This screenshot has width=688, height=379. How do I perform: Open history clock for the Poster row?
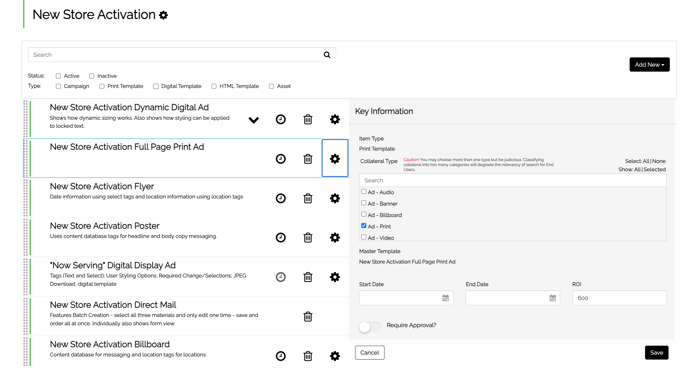[x=281, y=238]
